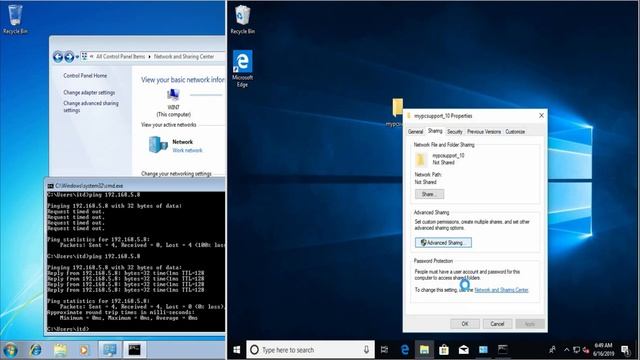Open Command Prompt taskbar icon on Windows 10
The image size is (640, 360).
pyautogui.click(x=502, y=350)
